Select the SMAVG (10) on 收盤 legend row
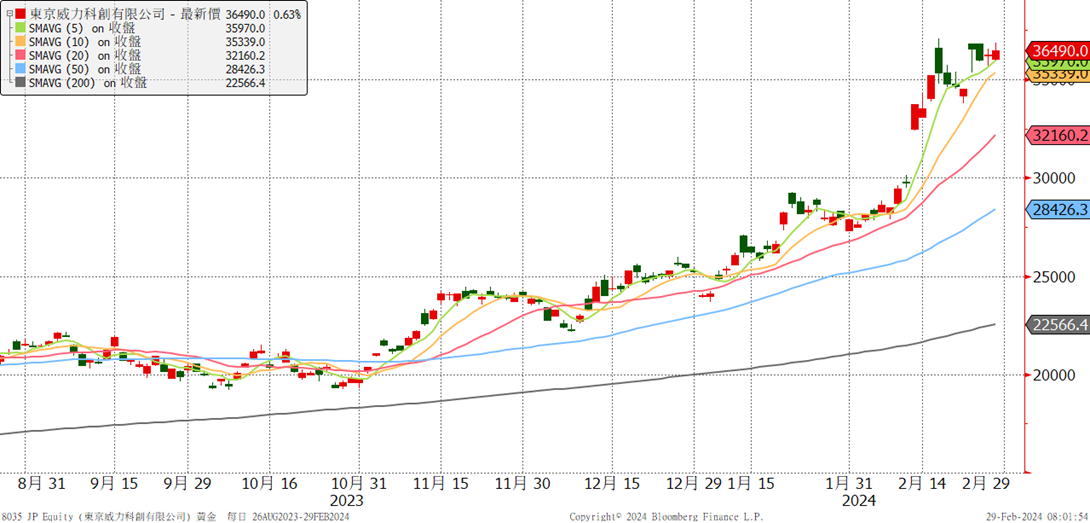1090x523 pixels. click(x=85, y=42)
